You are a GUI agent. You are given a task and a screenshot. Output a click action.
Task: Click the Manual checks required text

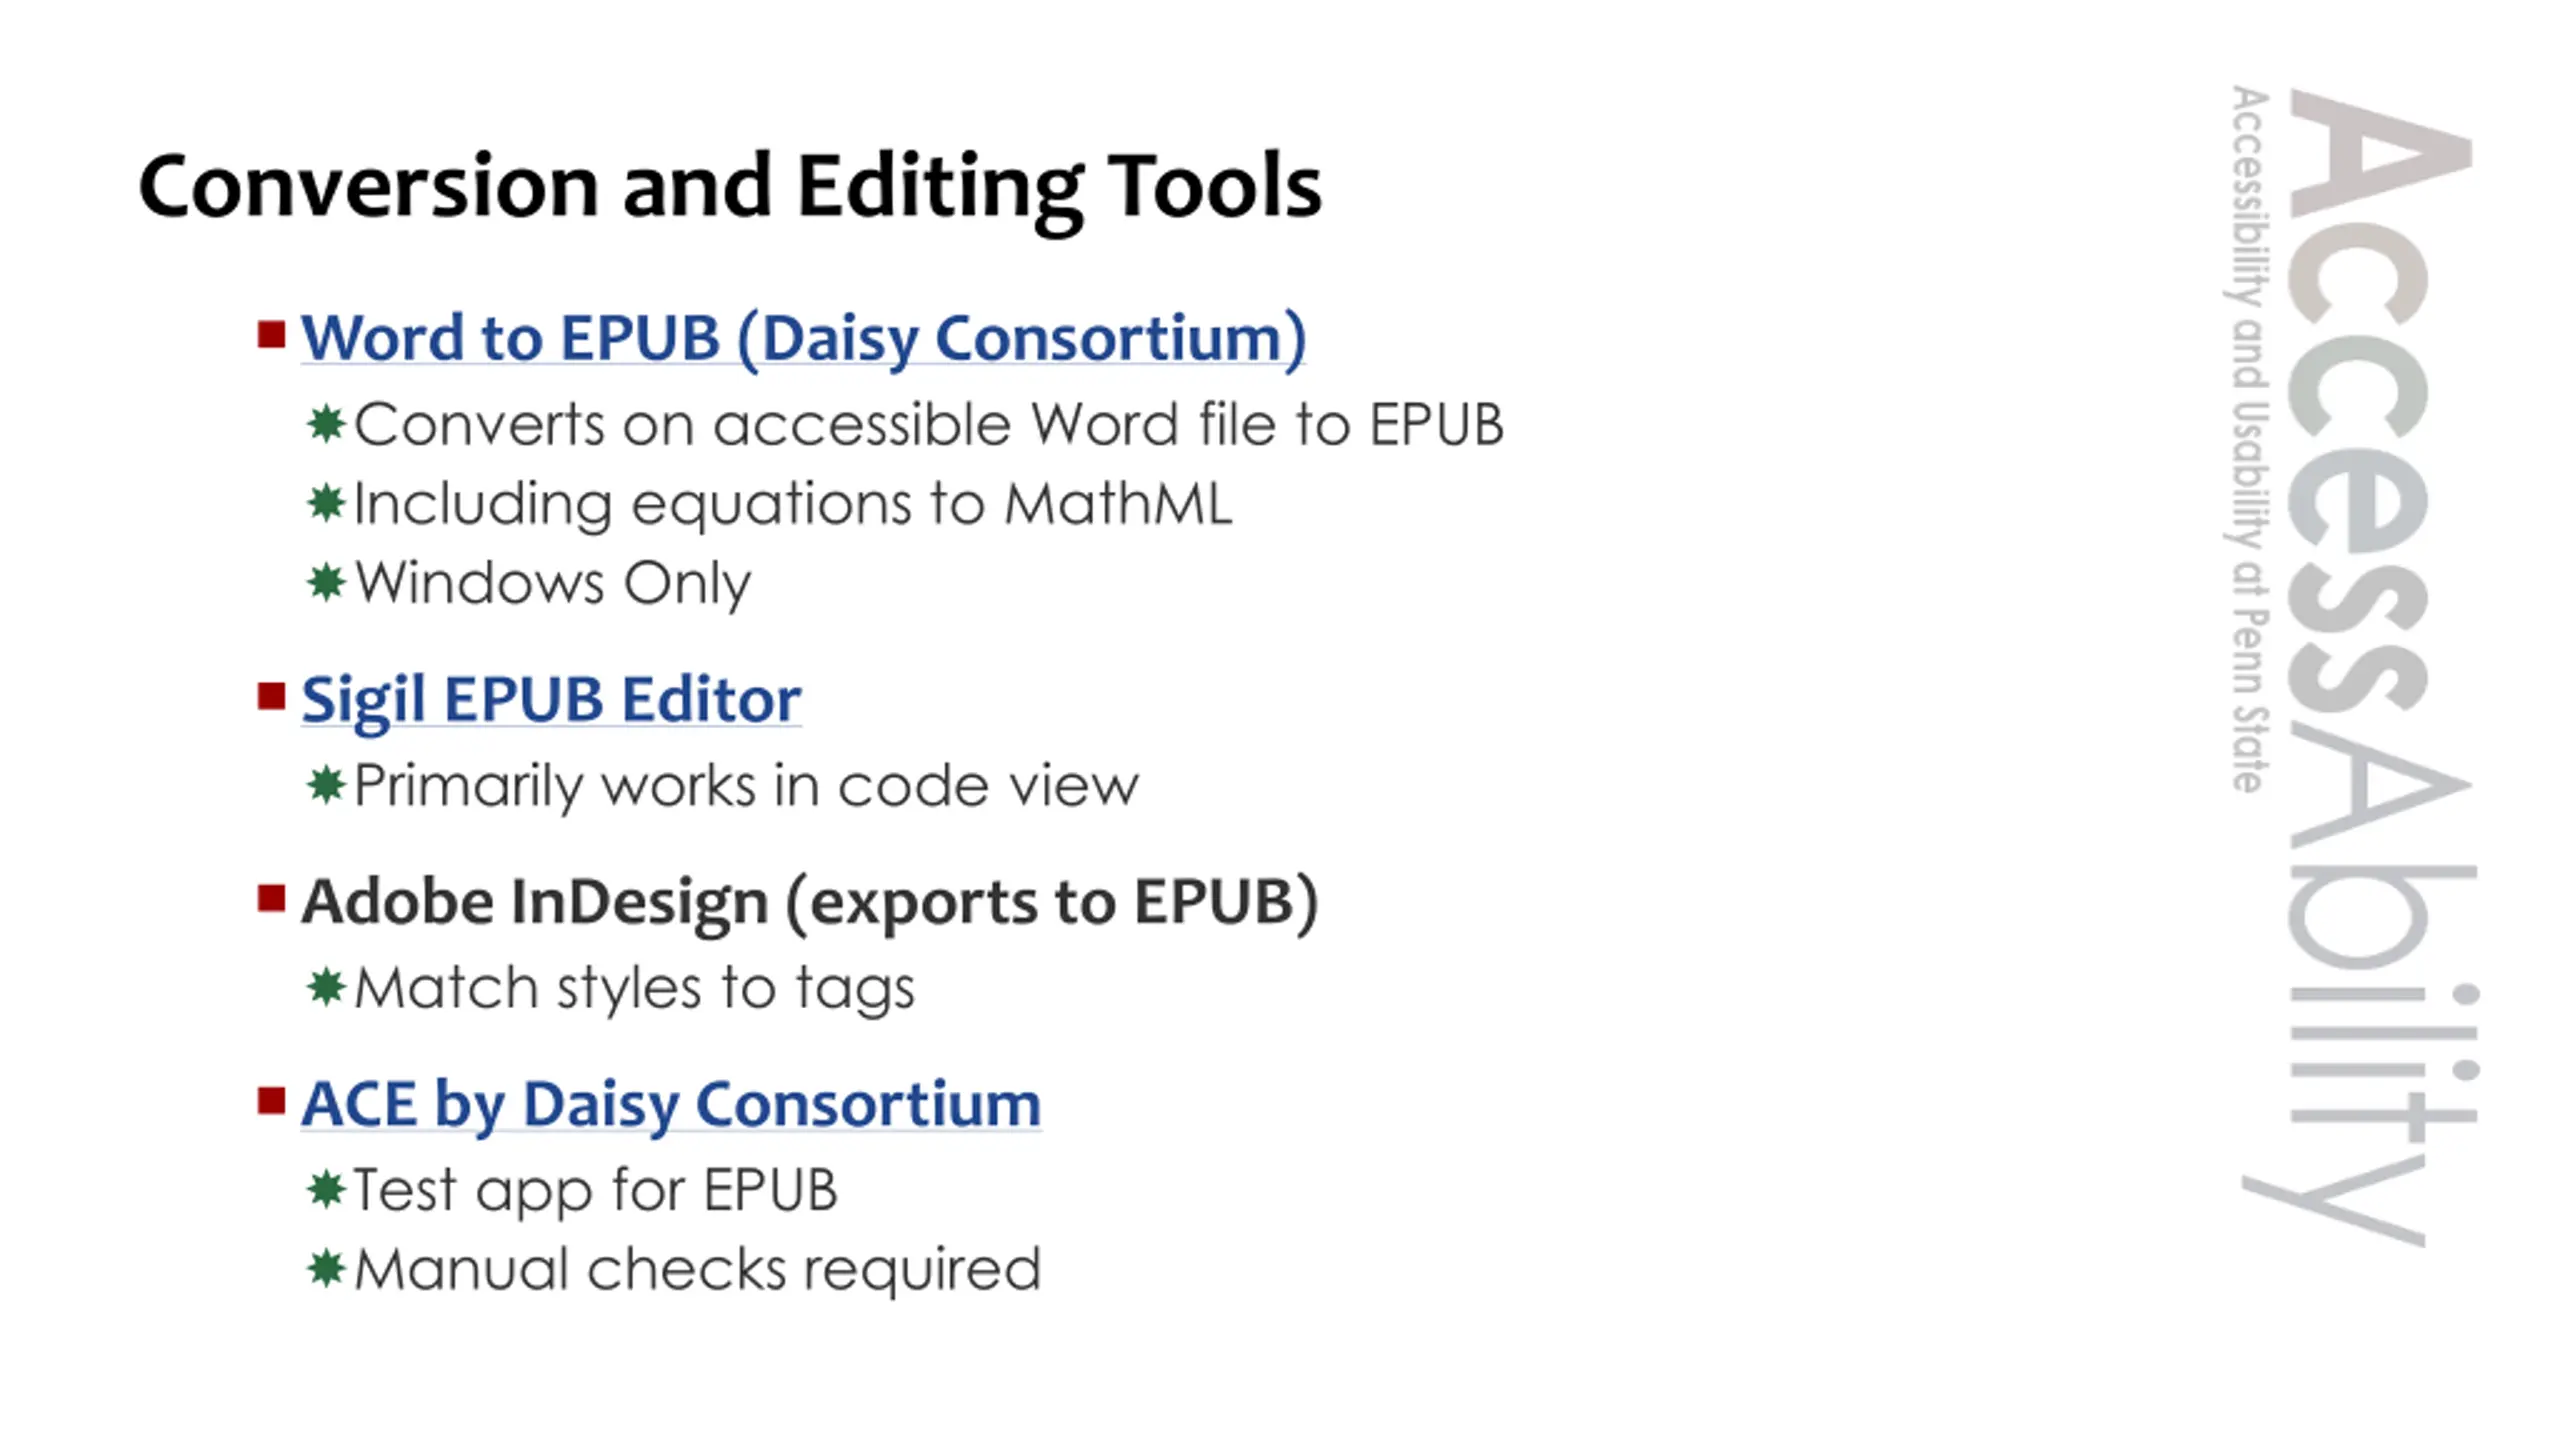click(x=698, y=1270)
